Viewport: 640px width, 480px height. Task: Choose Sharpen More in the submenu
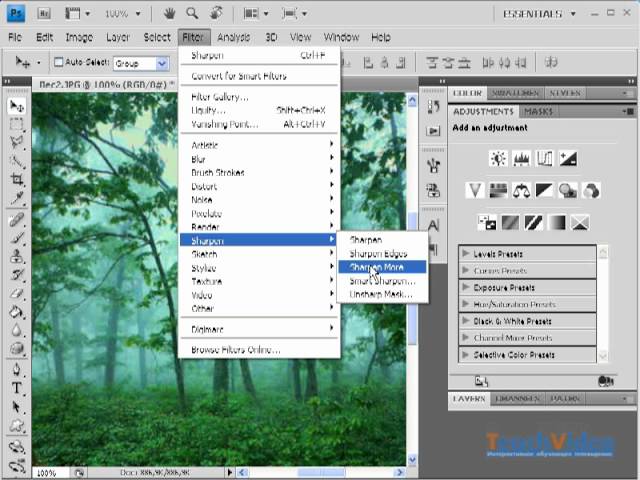coord(382,267)
